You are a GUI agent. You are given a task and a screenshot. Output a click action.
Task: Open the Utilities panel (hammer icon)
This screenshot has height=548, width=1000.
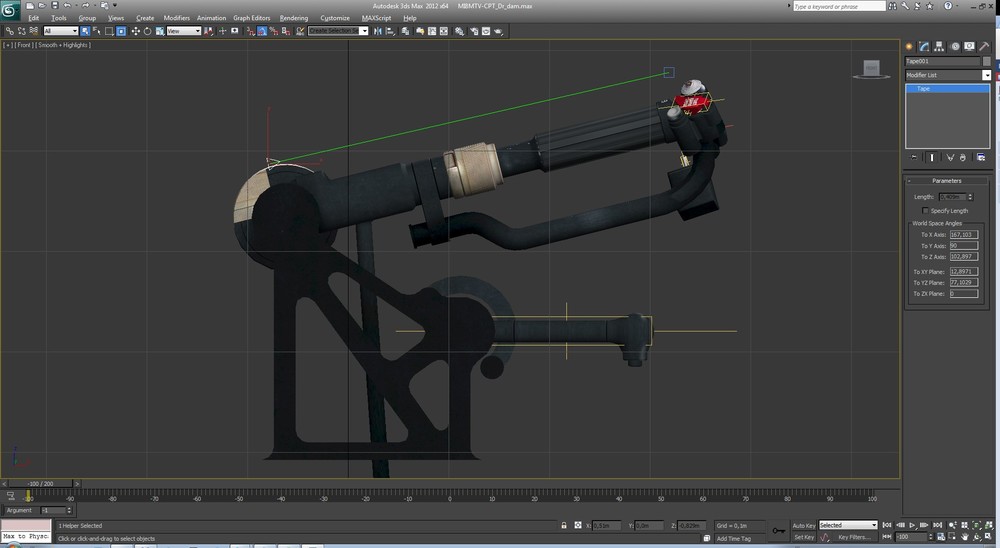coord(983,46)
